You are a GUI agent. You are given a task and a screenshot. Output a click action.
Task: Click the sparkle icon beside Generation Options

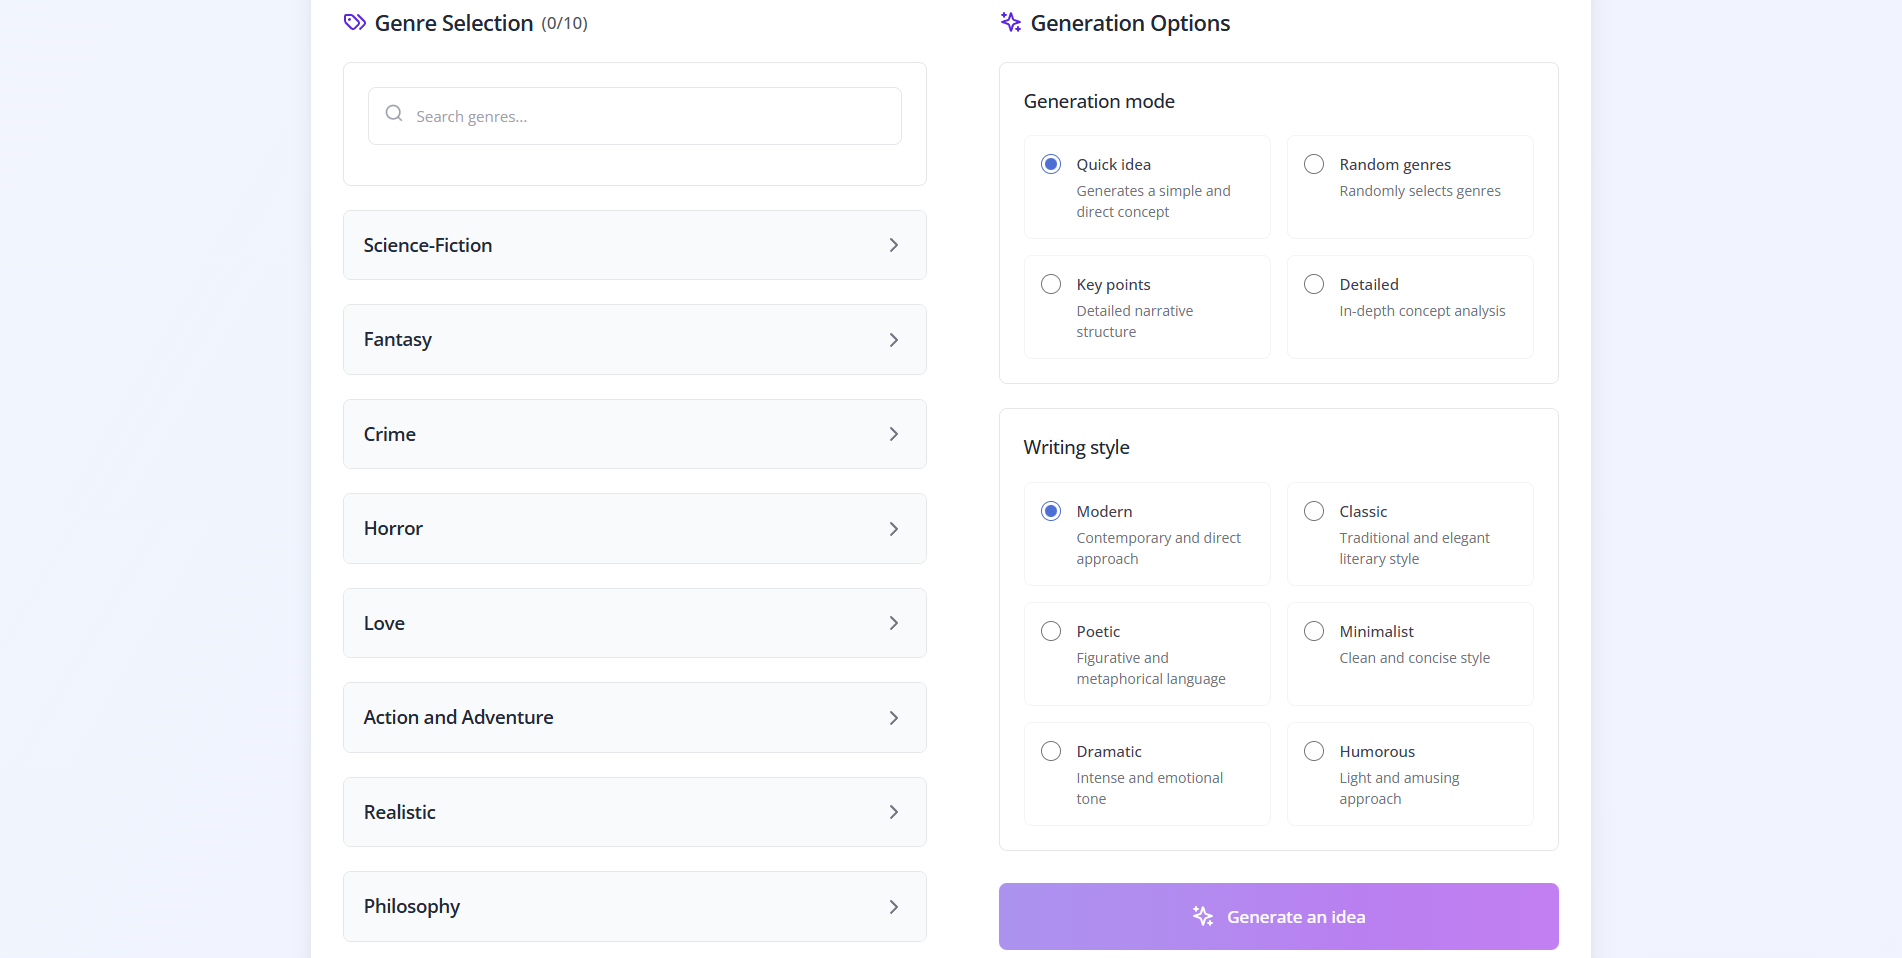(x=1010, y=22)
